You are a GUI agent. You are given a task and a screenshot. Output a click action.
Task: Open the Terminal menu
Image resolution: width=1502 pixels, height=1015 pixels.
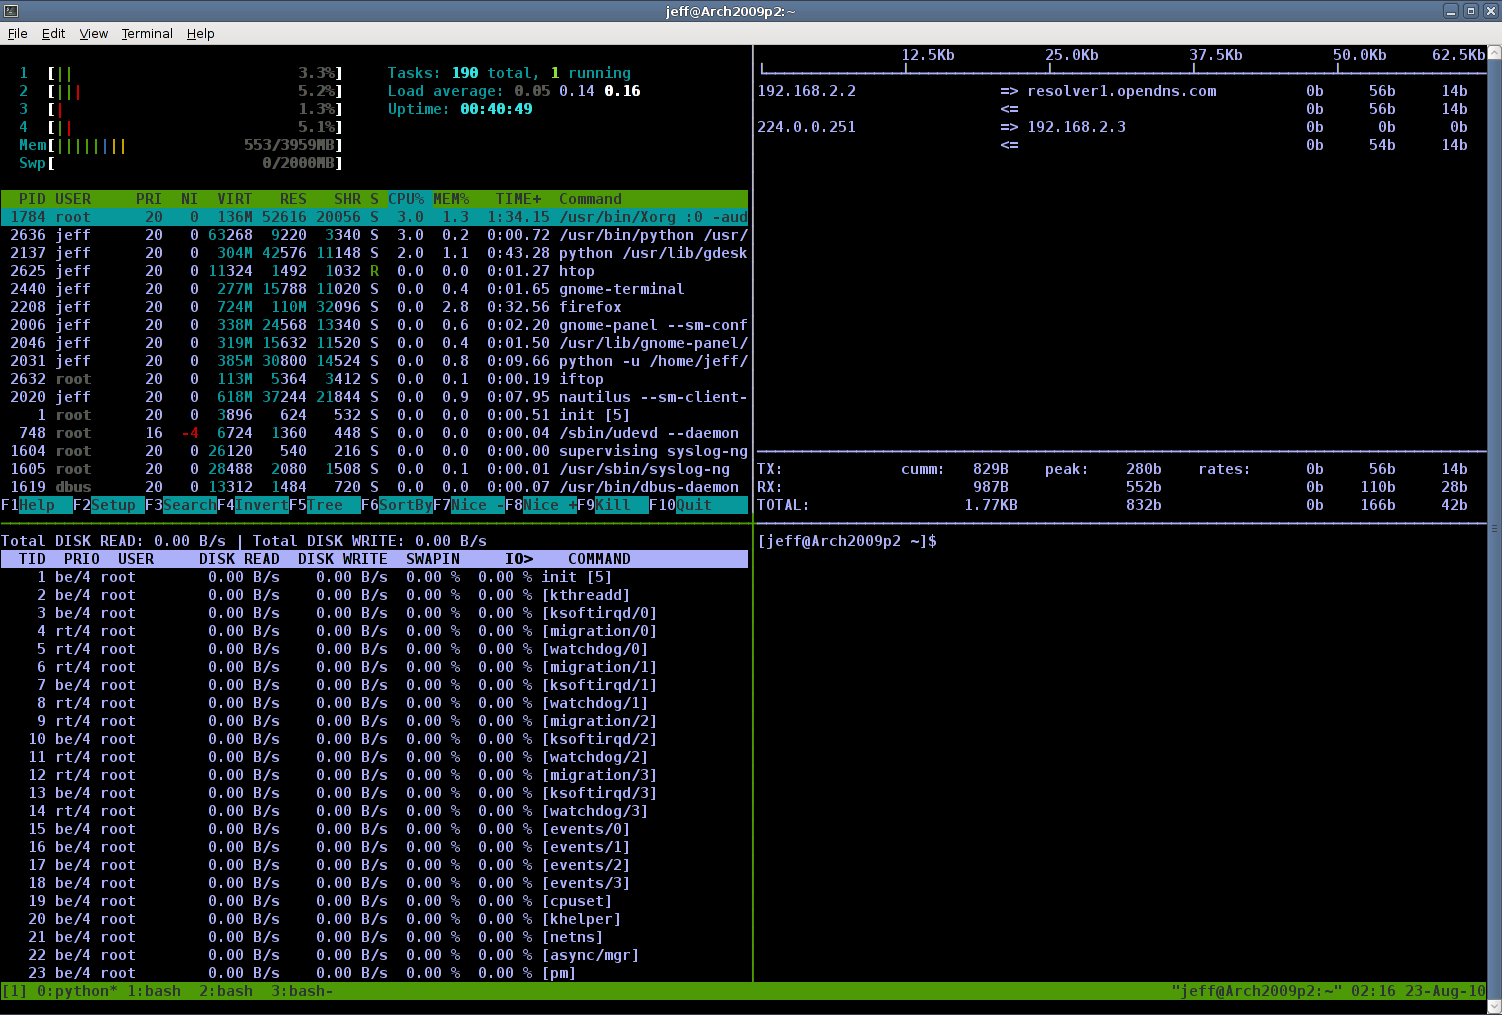pos(147,33)
